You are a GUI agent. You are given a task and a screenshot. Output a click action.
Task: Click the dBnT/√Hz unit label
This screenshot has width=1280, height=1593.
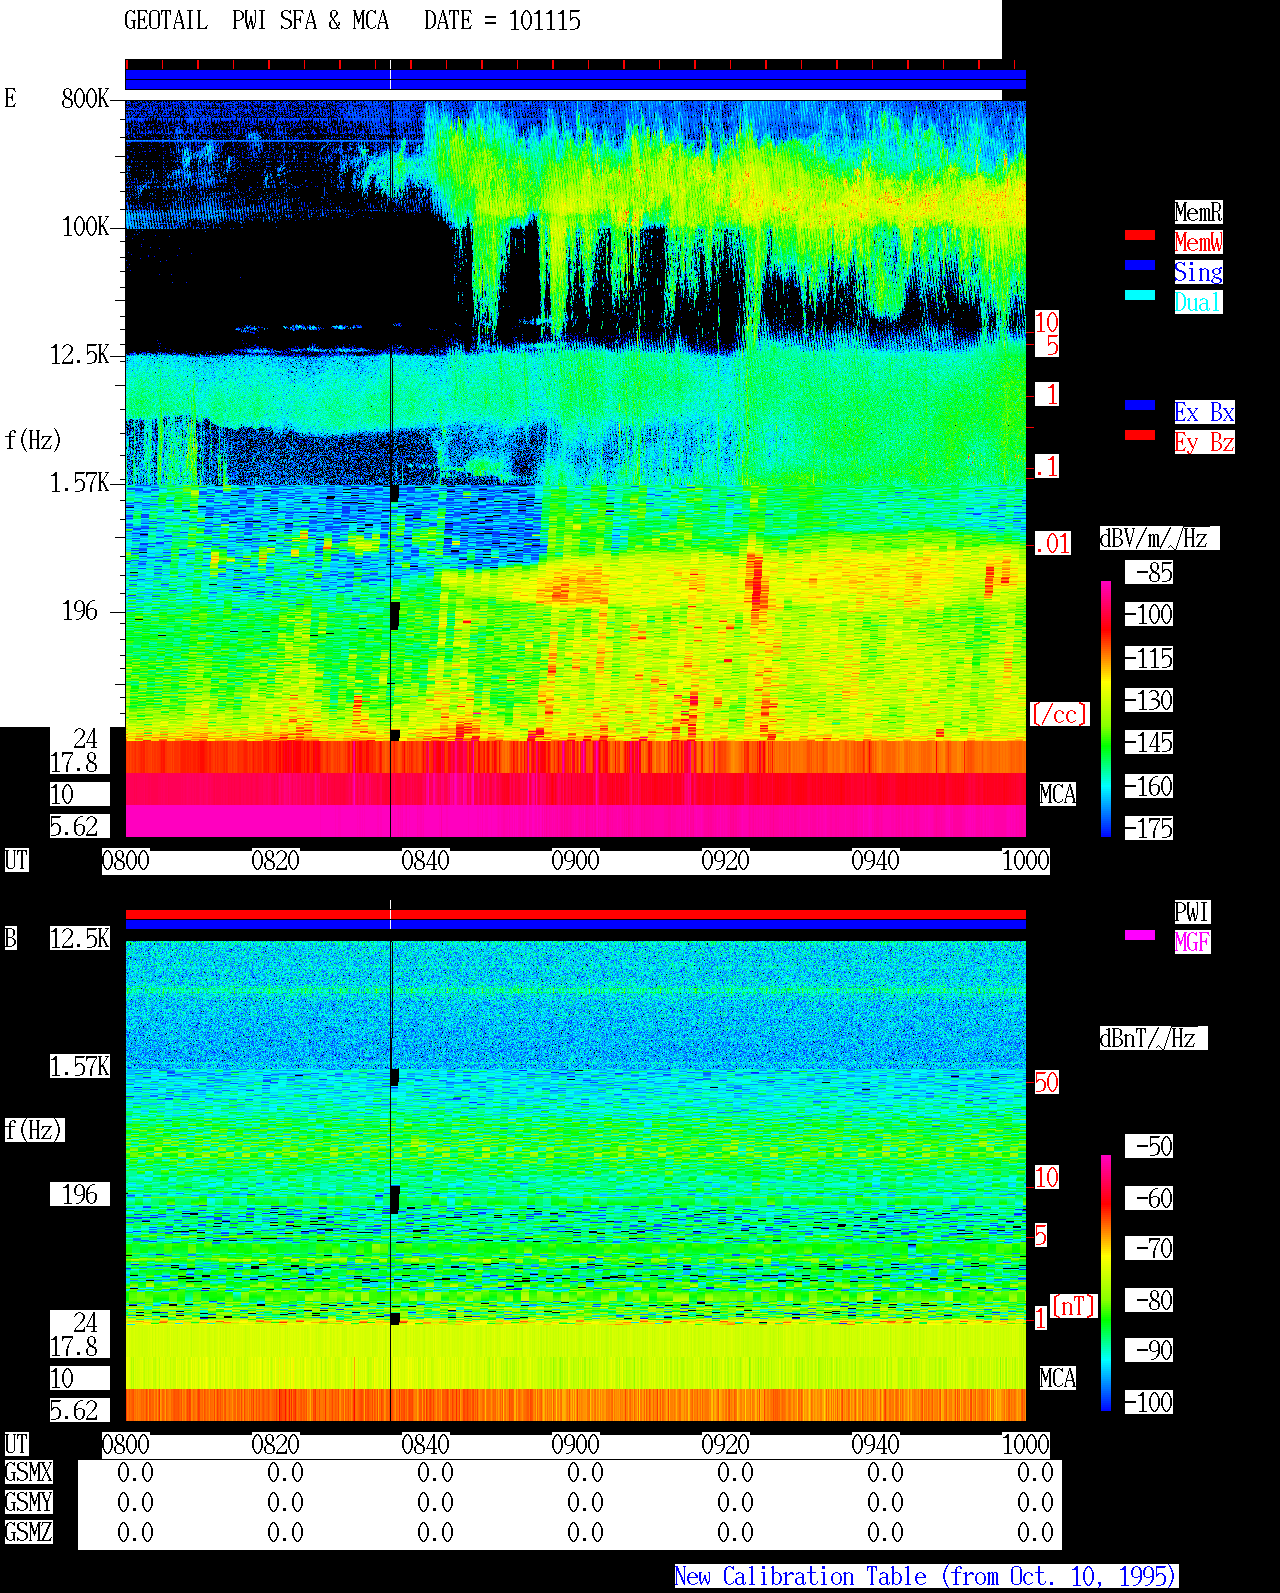[1153, 1038]
